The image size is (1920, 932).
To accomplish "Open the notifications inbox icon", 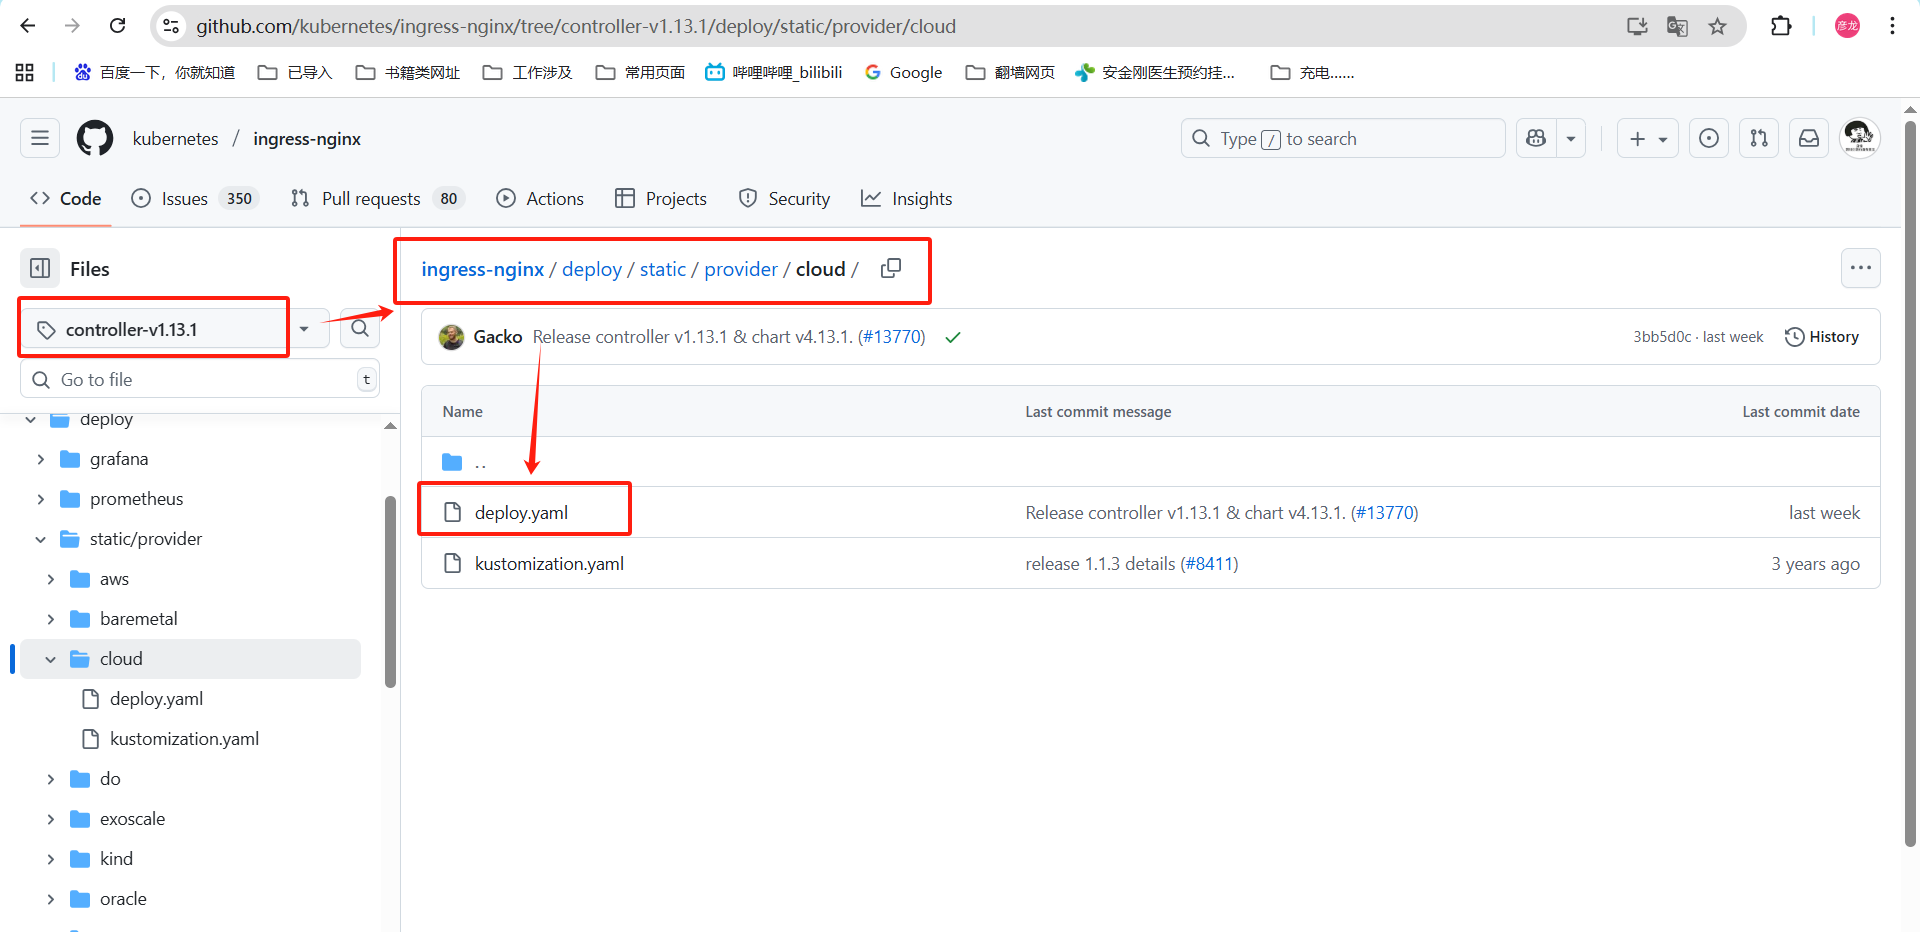I will coord(1809,138).
